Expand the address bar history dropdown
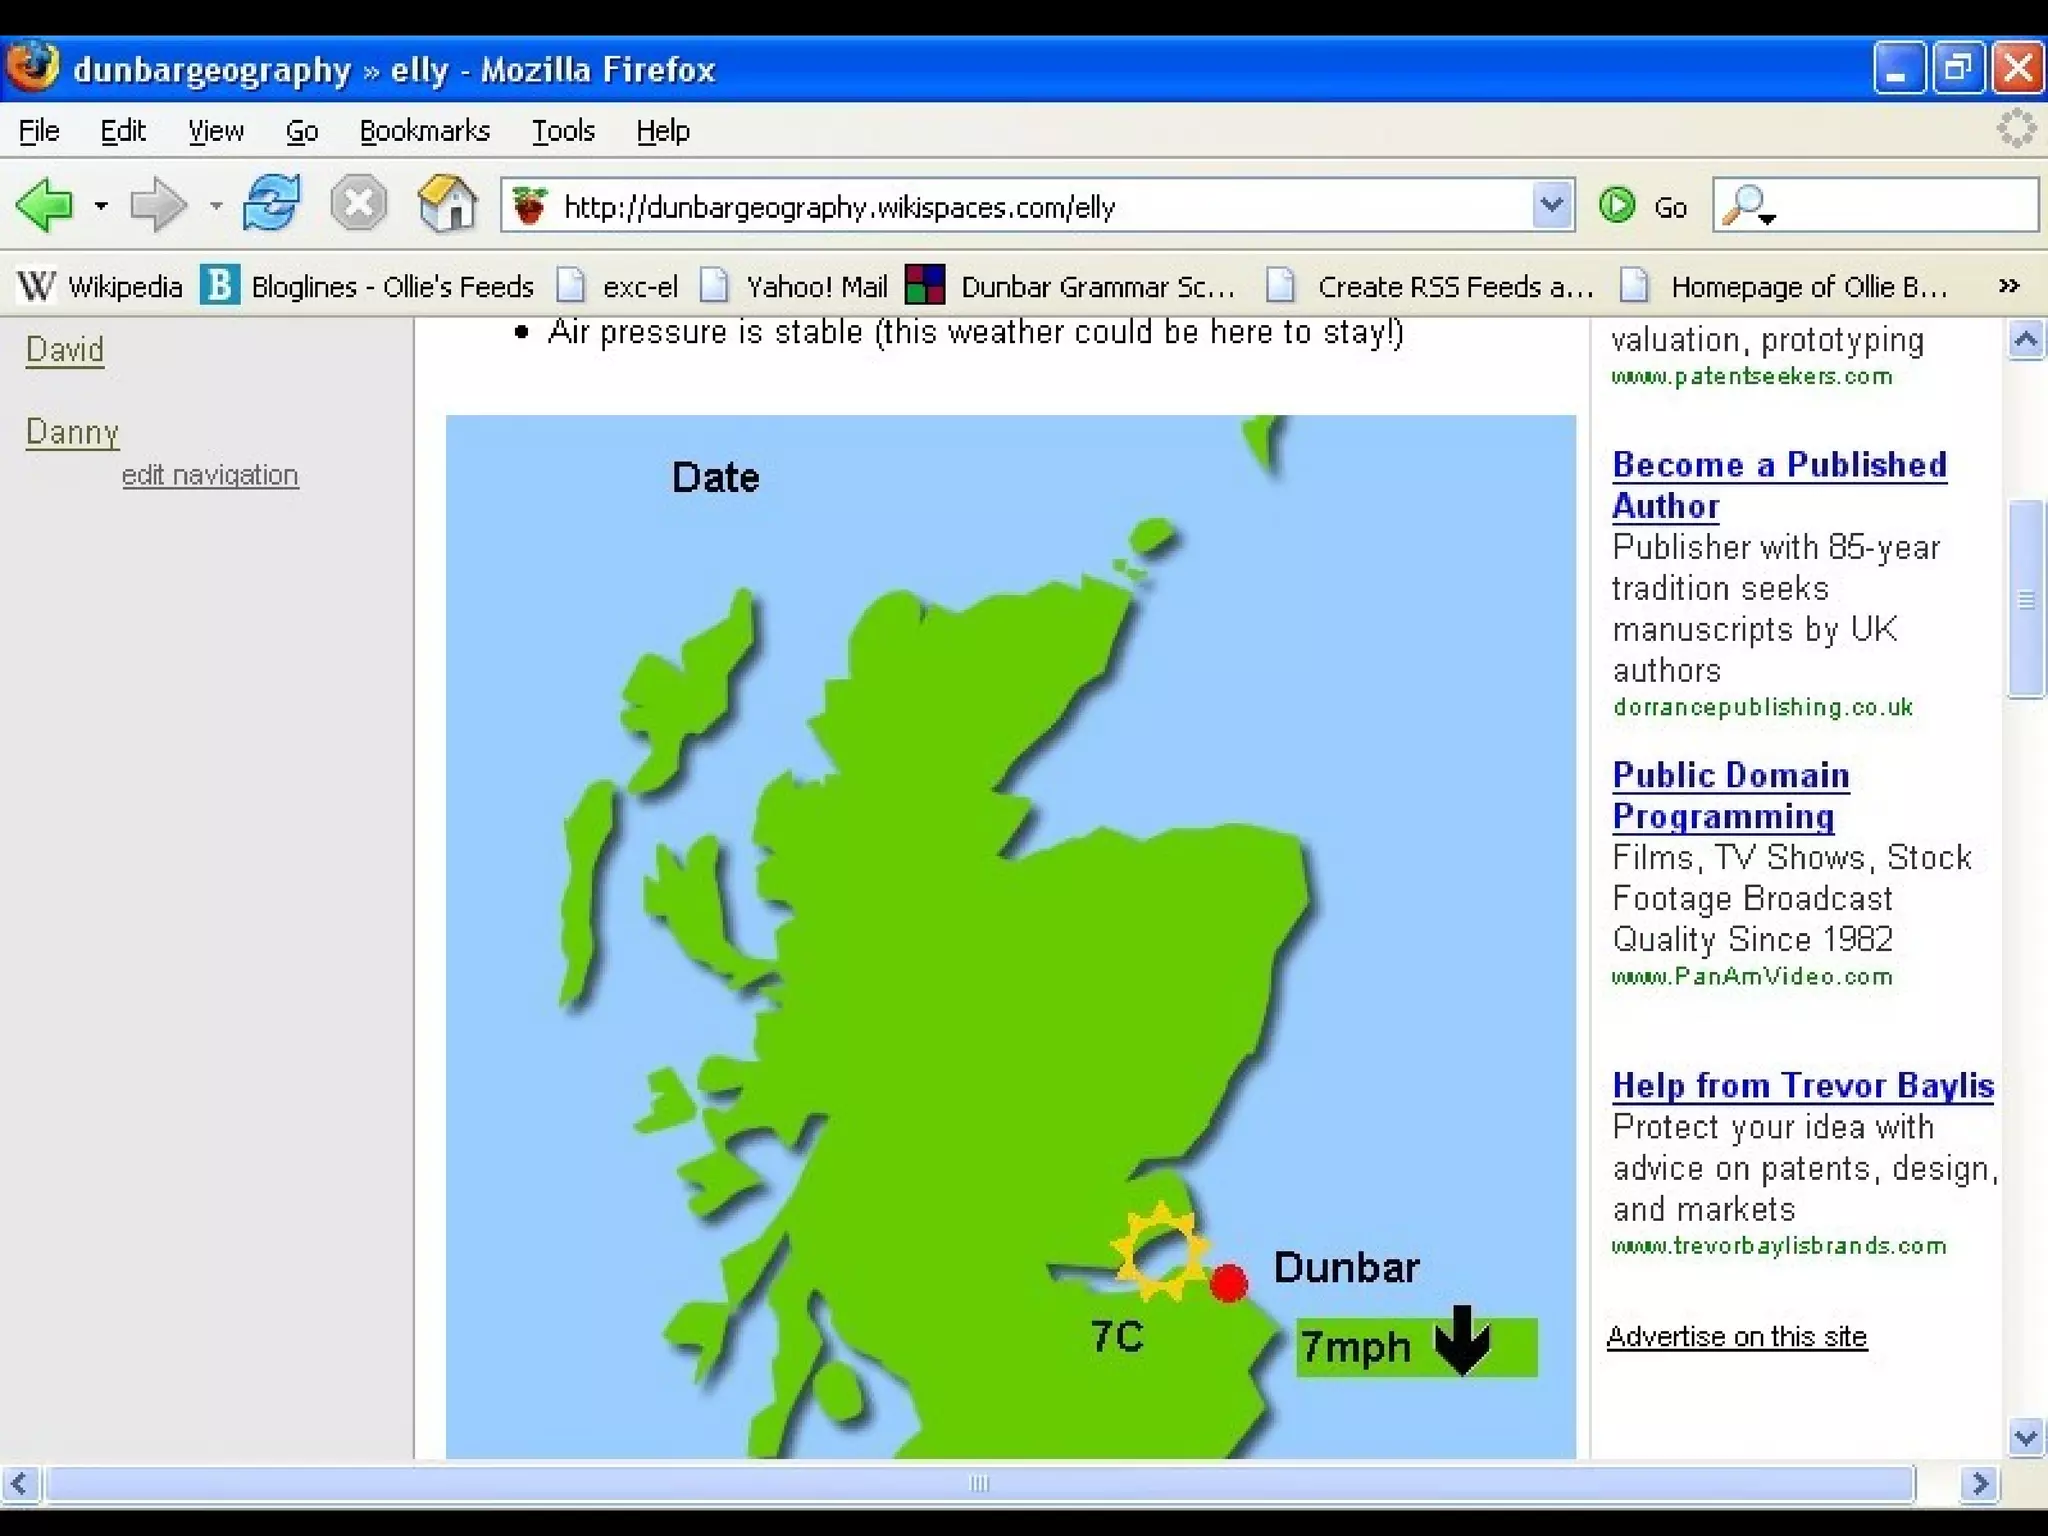Image resolution: width=2048 pixels, height=1536 pixels. point(1551,205)
